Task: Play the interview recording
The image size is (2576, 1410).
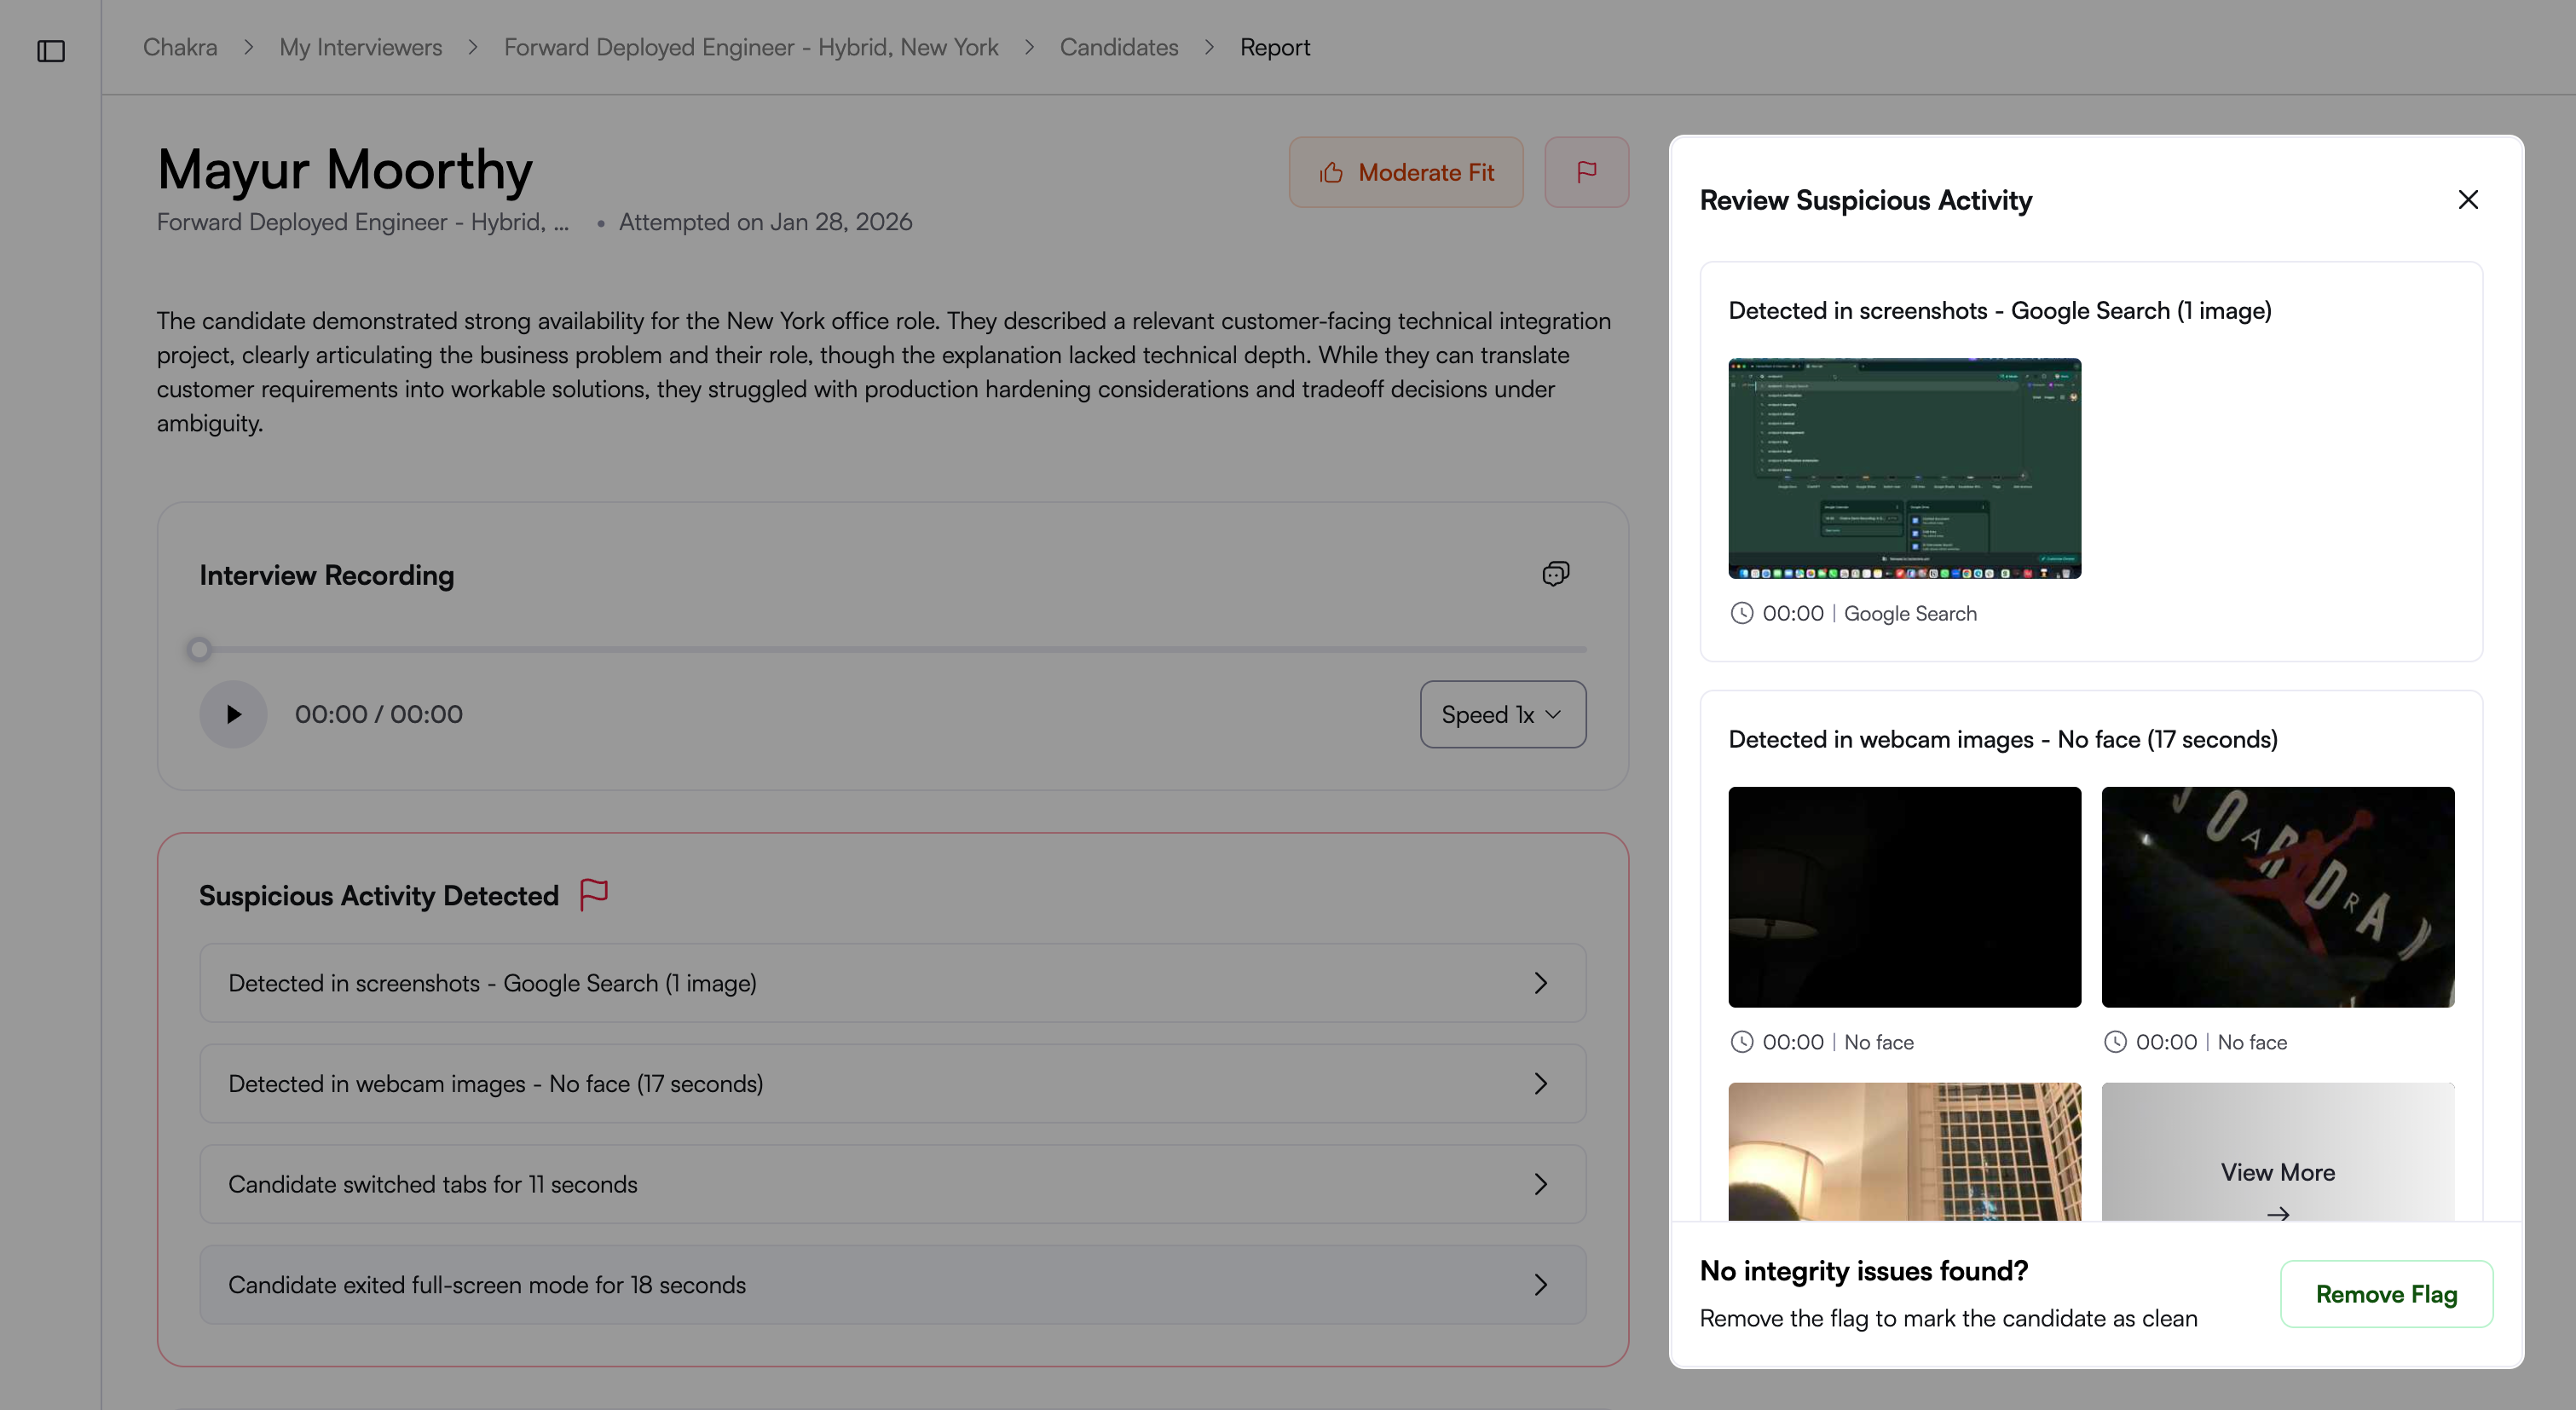Action: 233,714
